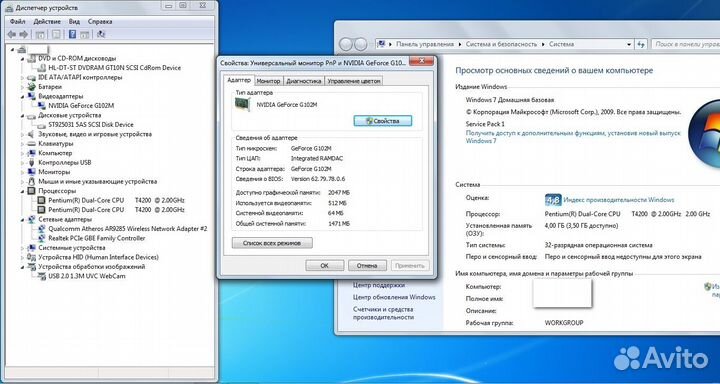Open the address bar history dropdown
Image resolution: width=720 pixels, height=384 pixels.
629,45
